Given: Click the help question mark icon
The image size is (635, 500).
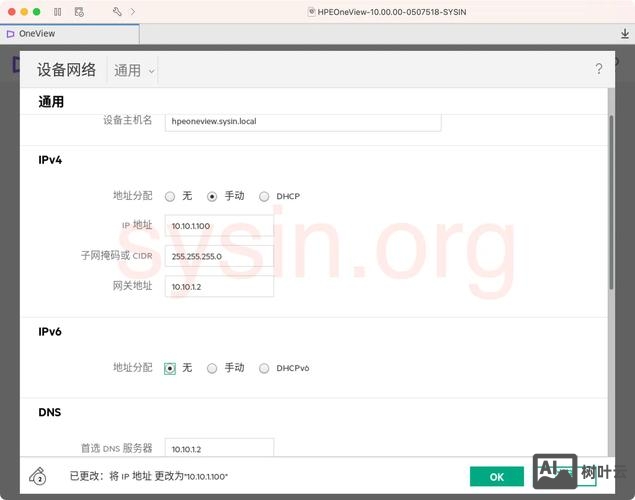Looking at the screenshot, I should click(x=599, y=69).
